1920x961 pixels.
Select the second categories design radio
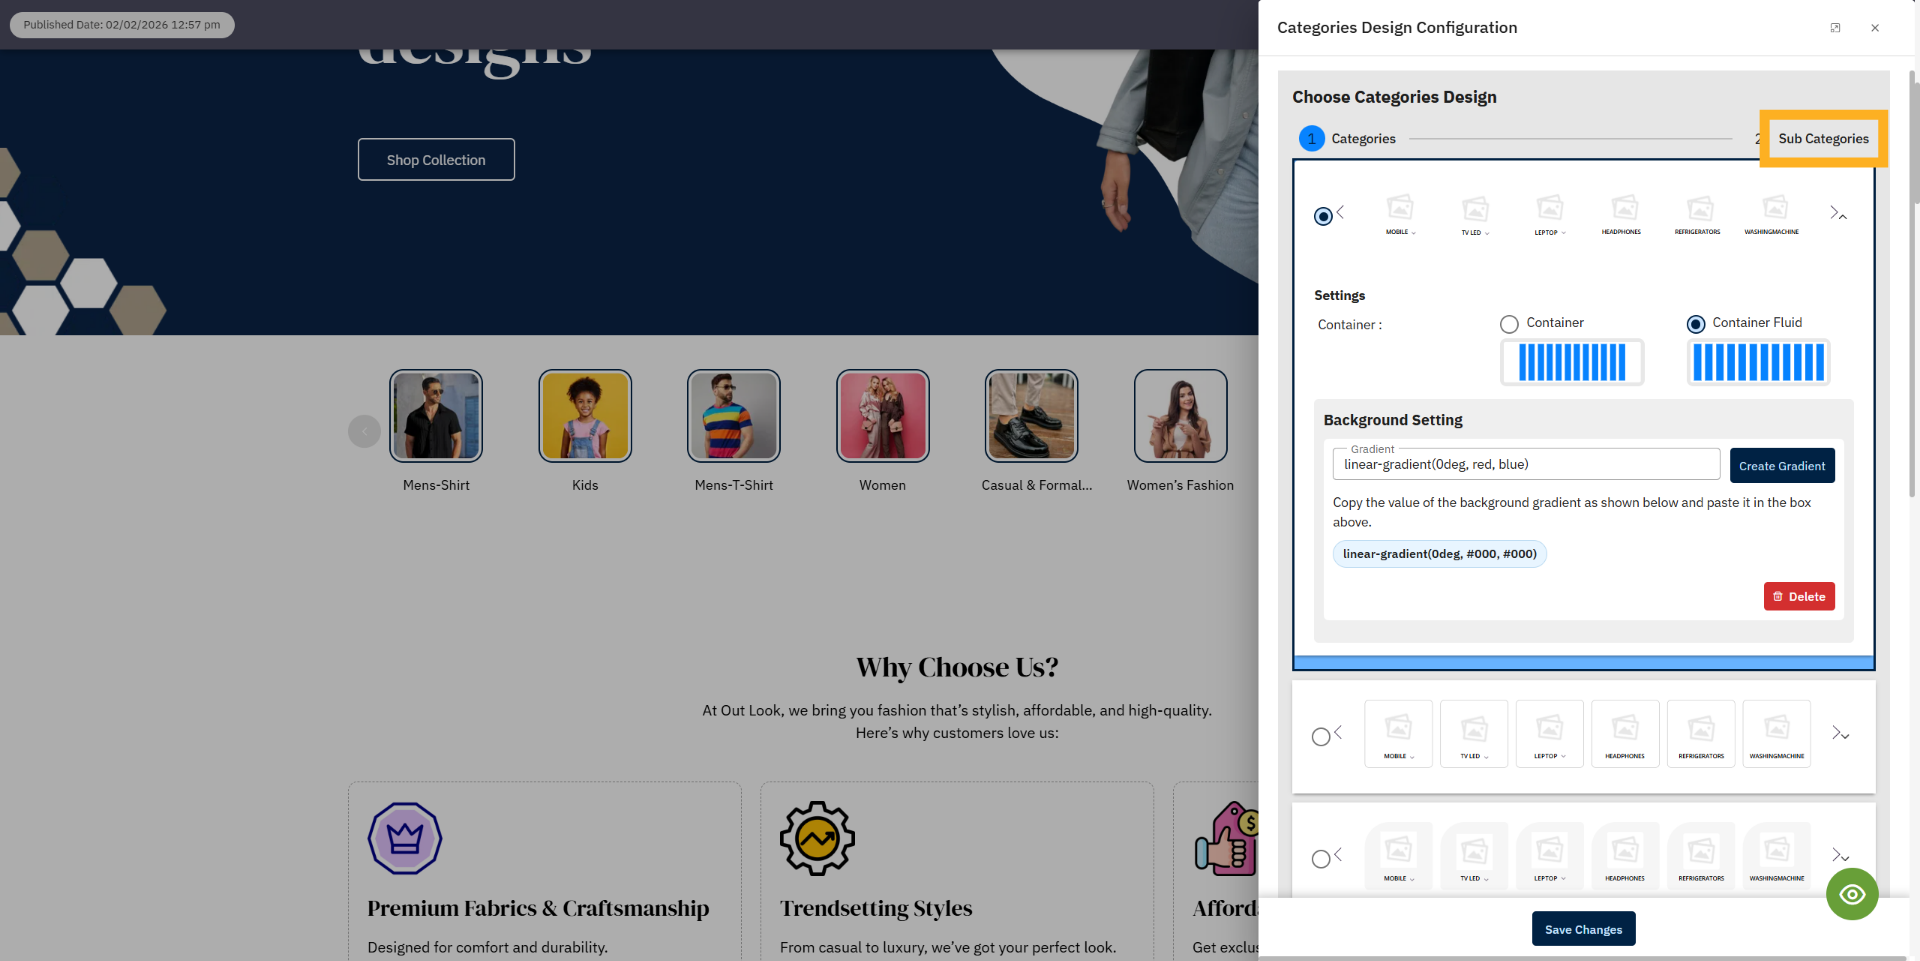pyautogui.click(x=1321, y=737)
